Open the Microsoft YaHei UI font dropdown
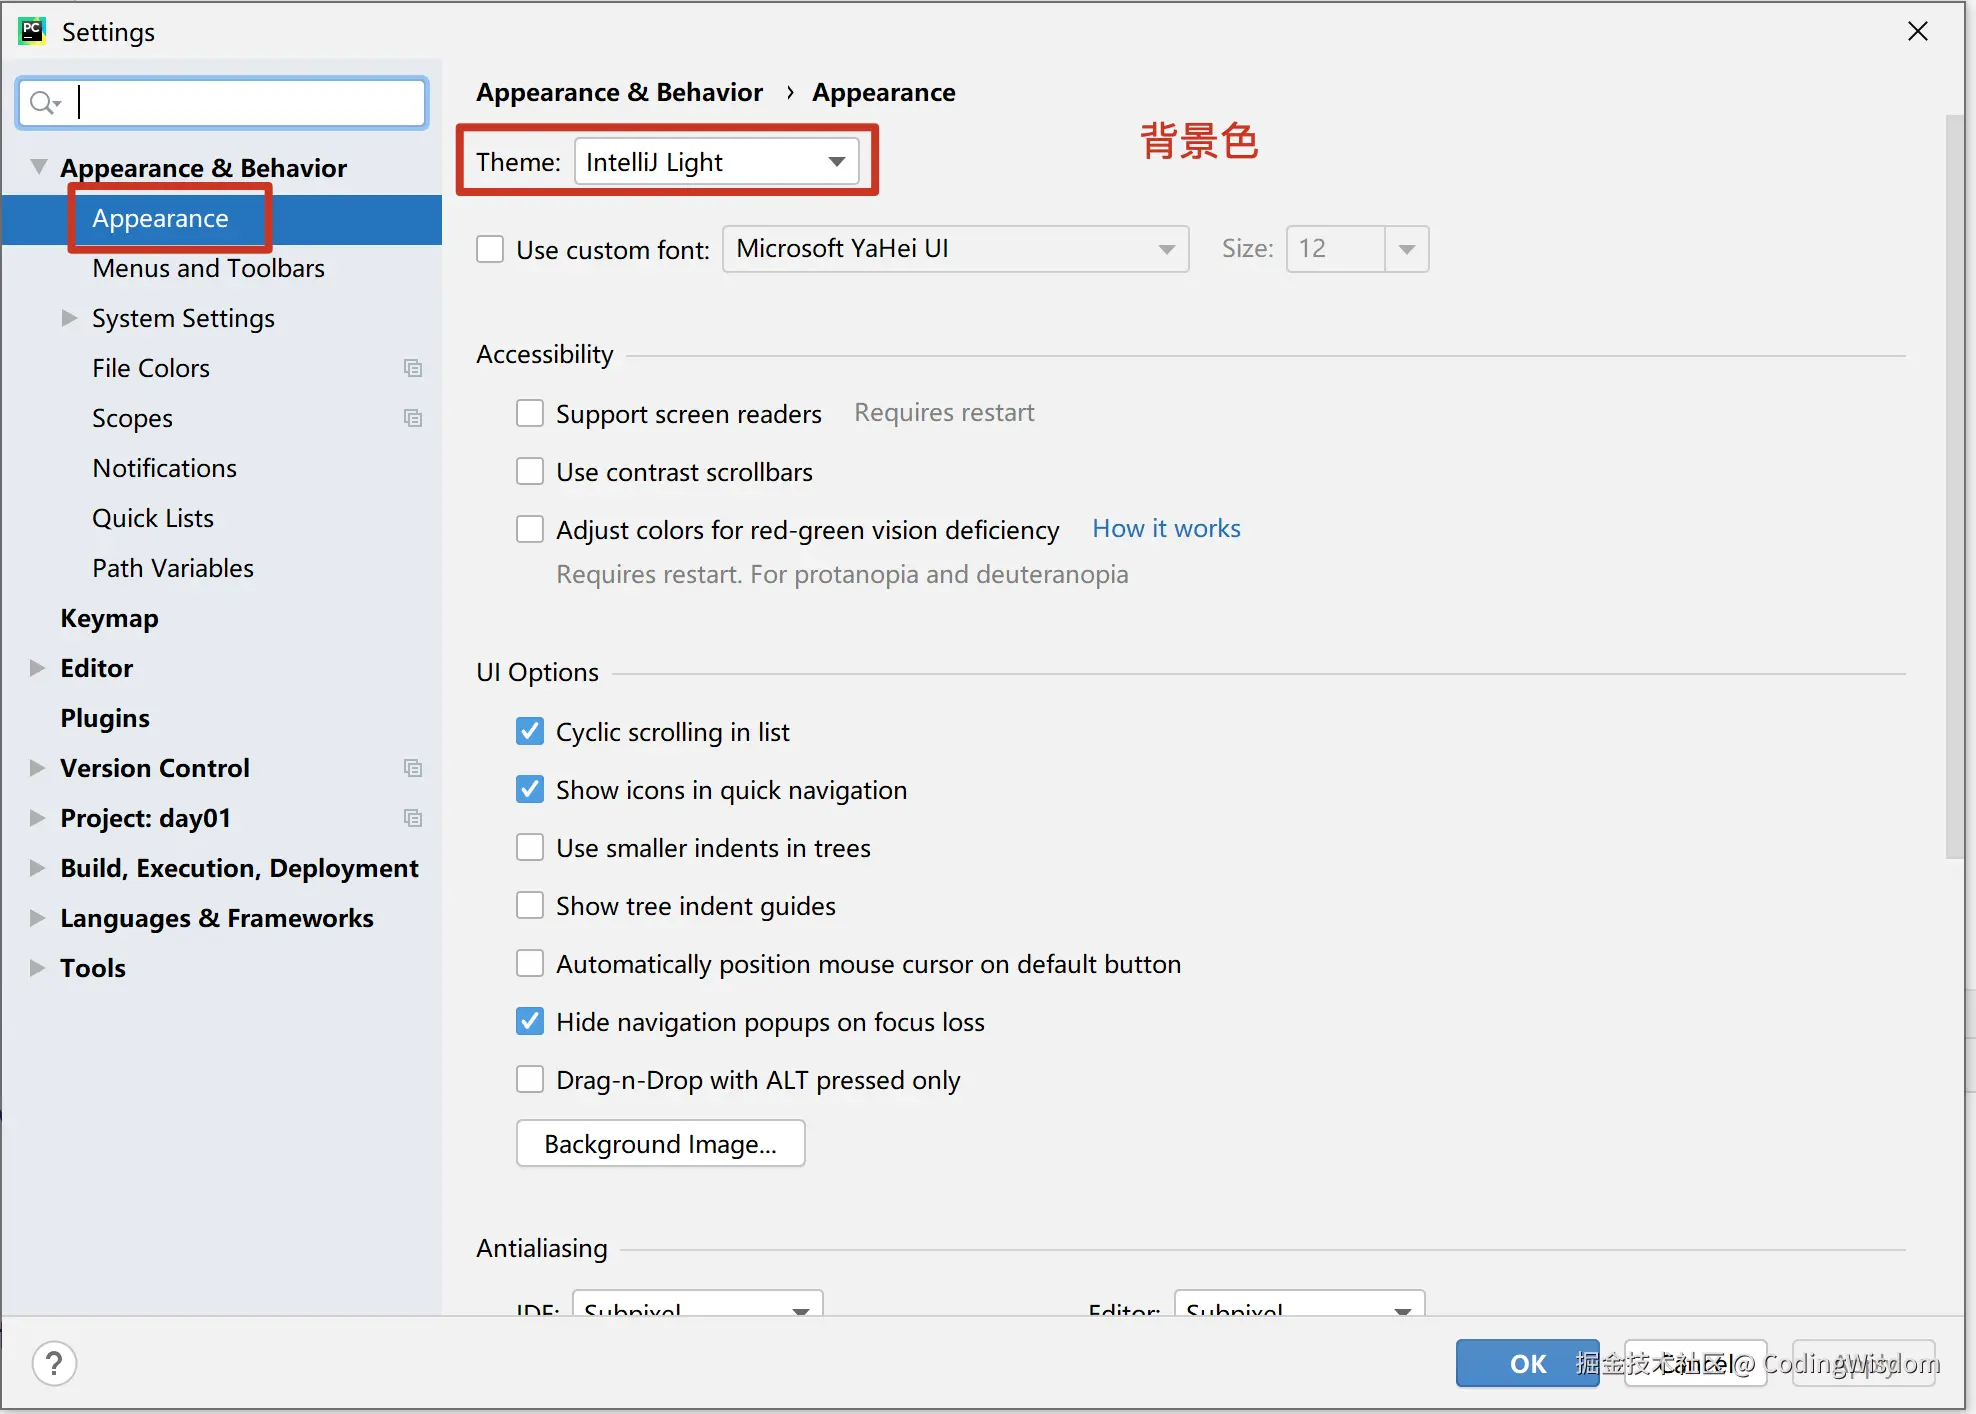 click(954, 249)
